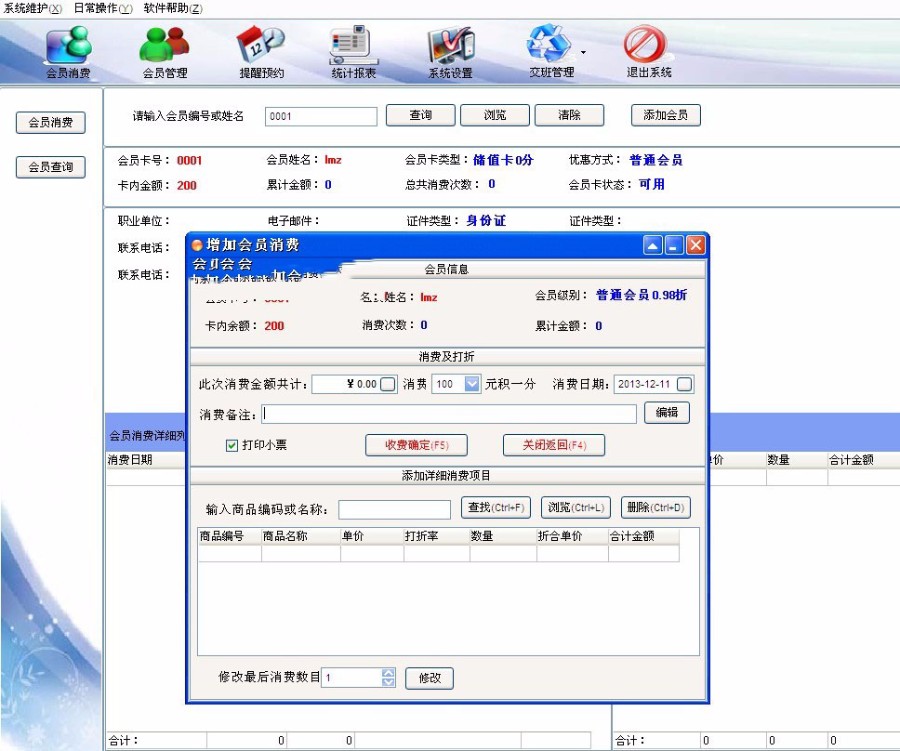Click the 修改 button
Image resolution: width=900 pixels, height=751 pixels.
click(x=429, y=678)
